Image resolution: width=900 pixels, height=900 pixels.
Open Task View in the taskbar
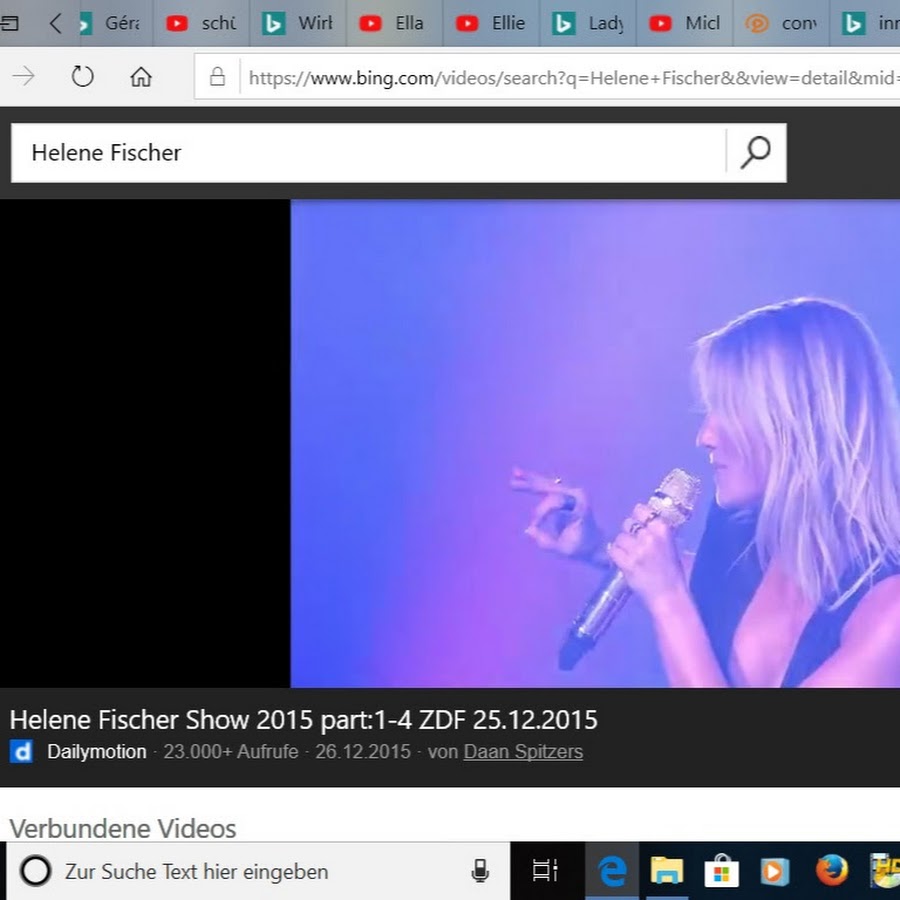(545, 871)
